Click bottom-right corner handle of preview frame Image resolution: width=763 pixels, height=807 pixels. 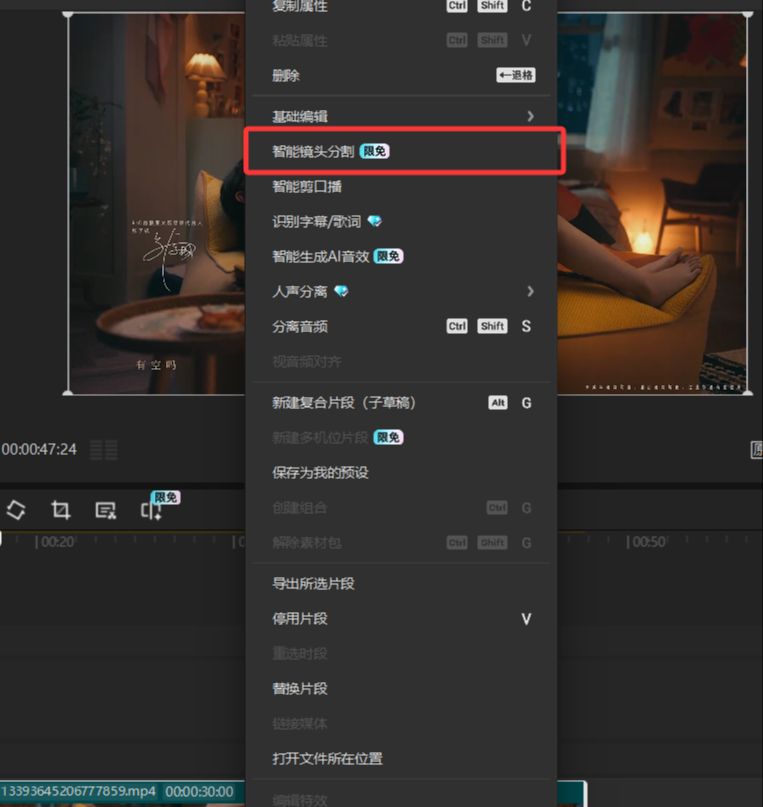pyautogui.click(x=748, y=392)
